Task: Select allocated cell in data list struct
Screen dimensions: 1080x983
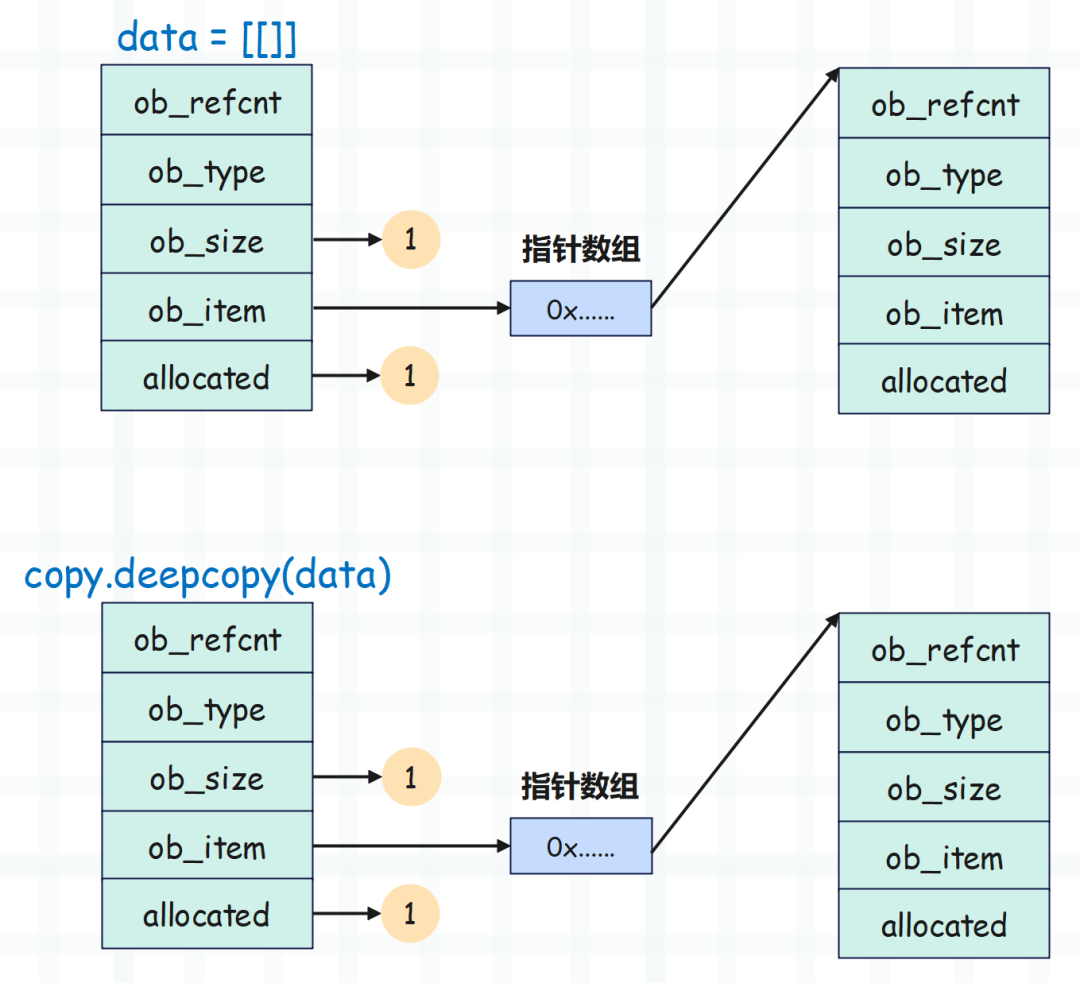Action: [207, 376]
